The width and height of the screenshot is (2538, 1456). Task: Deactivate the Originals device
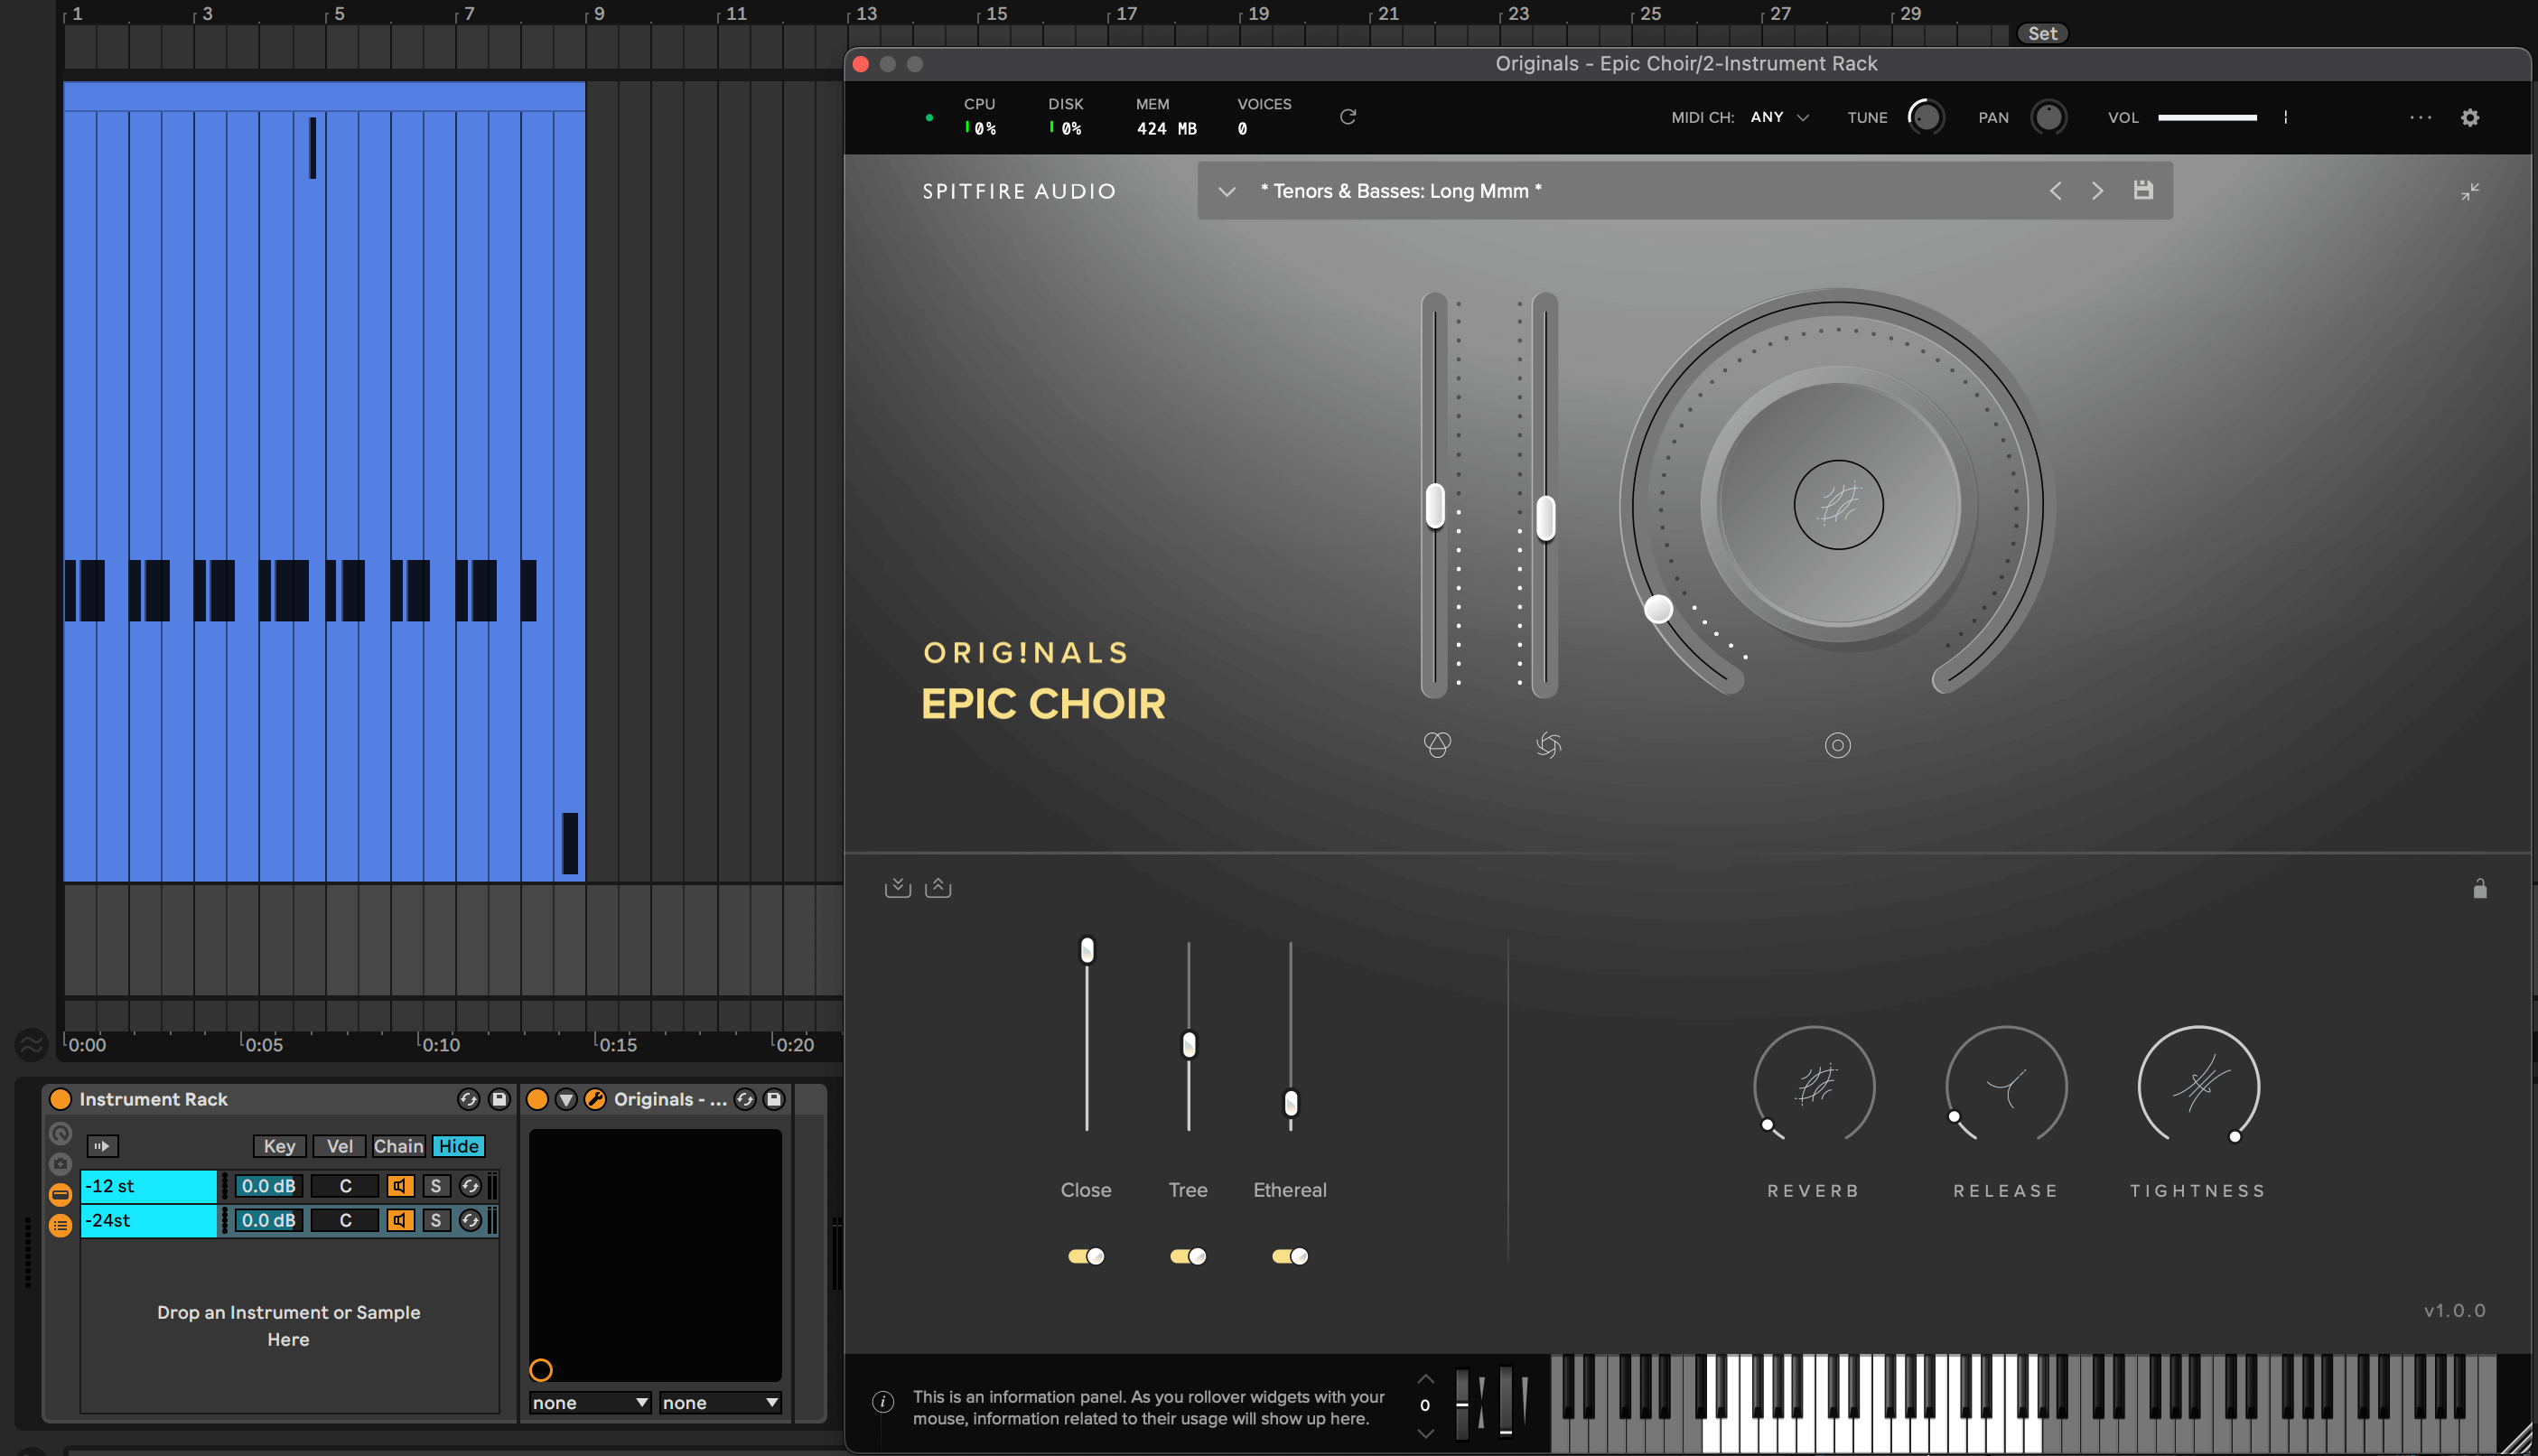(x=537, y=1099)
